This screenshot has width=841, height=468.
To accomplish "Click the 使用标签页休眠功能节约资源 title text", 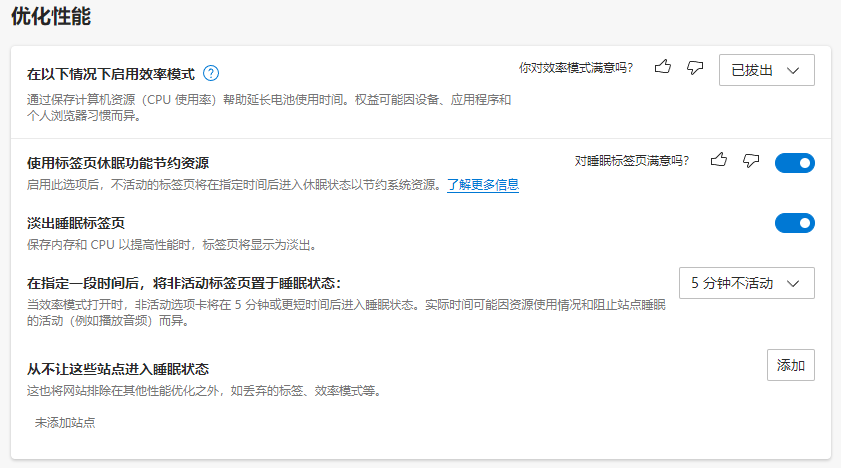I will point(117,163).
